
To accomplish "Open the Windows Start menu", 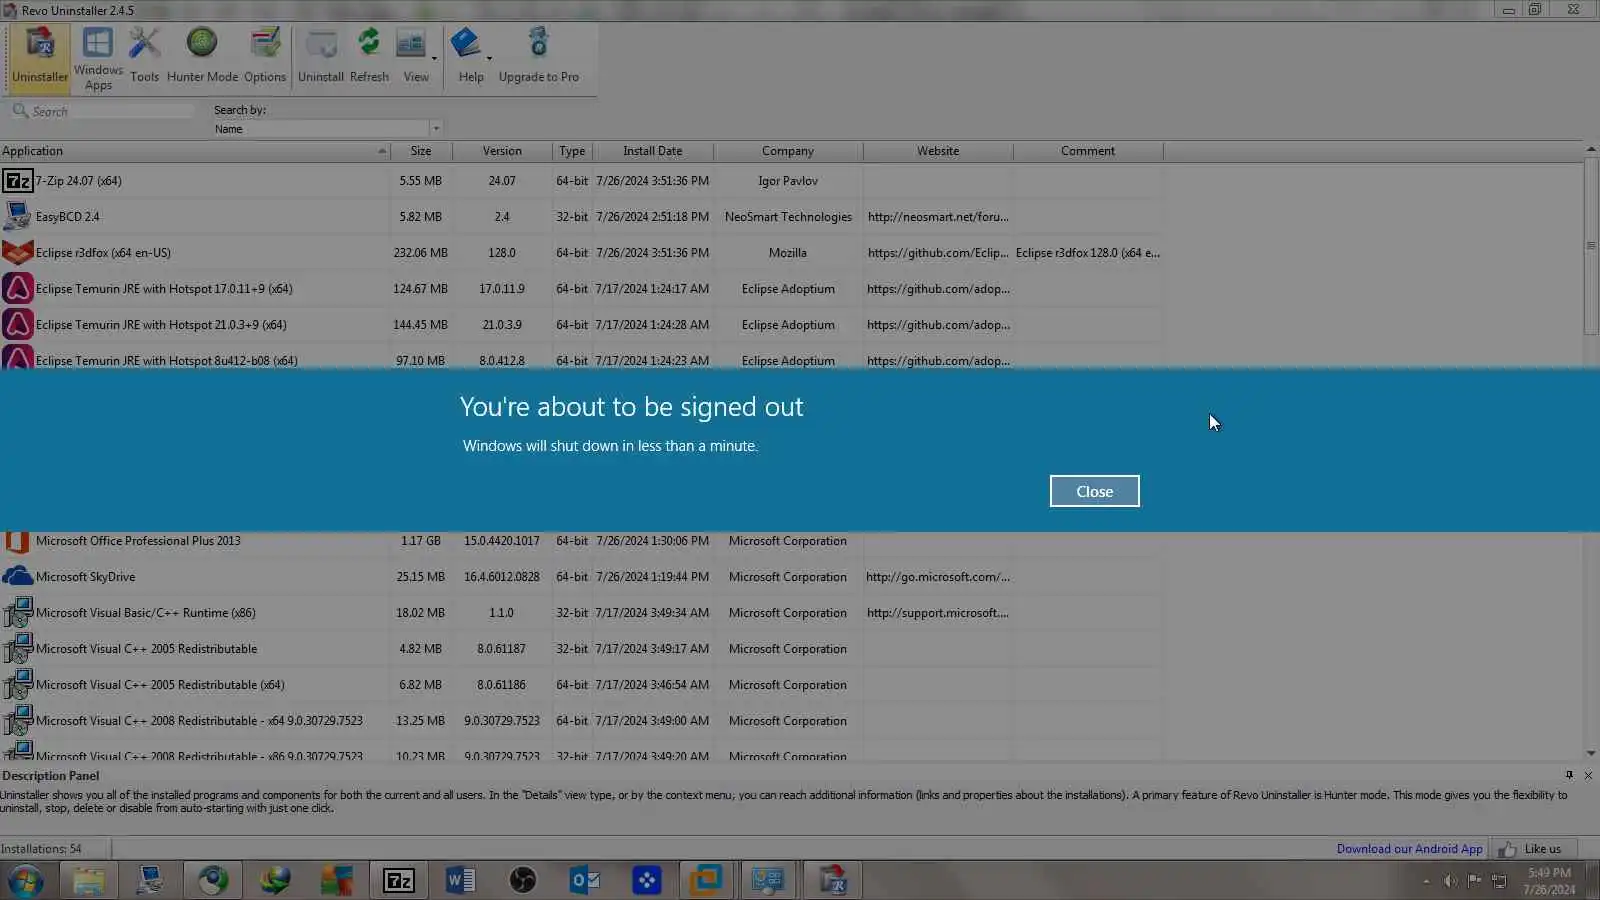I will [x=25, y=881].
